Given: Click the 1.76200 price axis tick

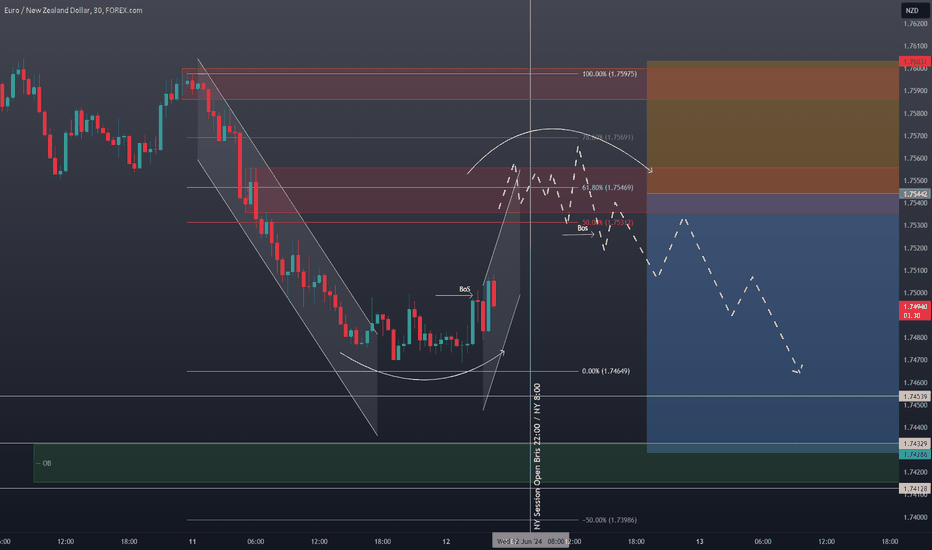Looking at the screenshot, I should click(915, 24).
